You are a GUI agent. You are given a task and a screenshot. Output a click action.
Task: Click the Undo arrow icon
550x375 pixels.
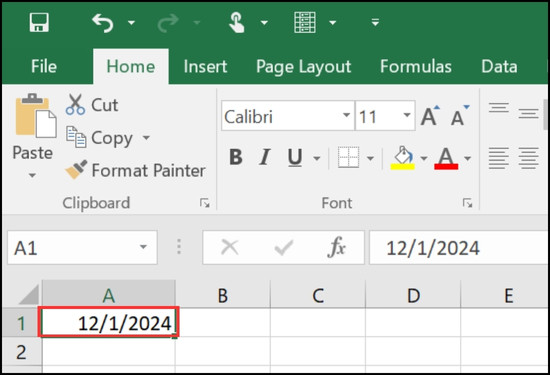102,23
